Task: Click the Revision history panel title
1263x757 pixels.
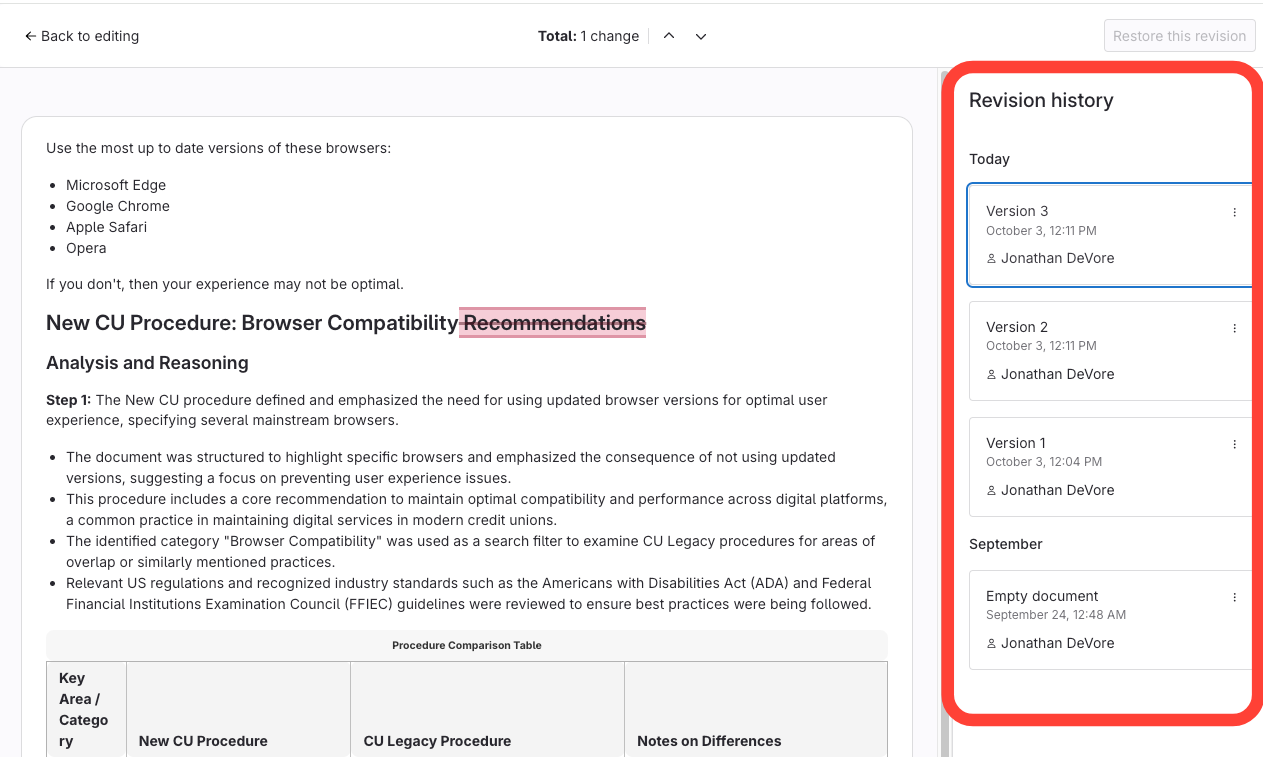Action: coord(1041,100)
